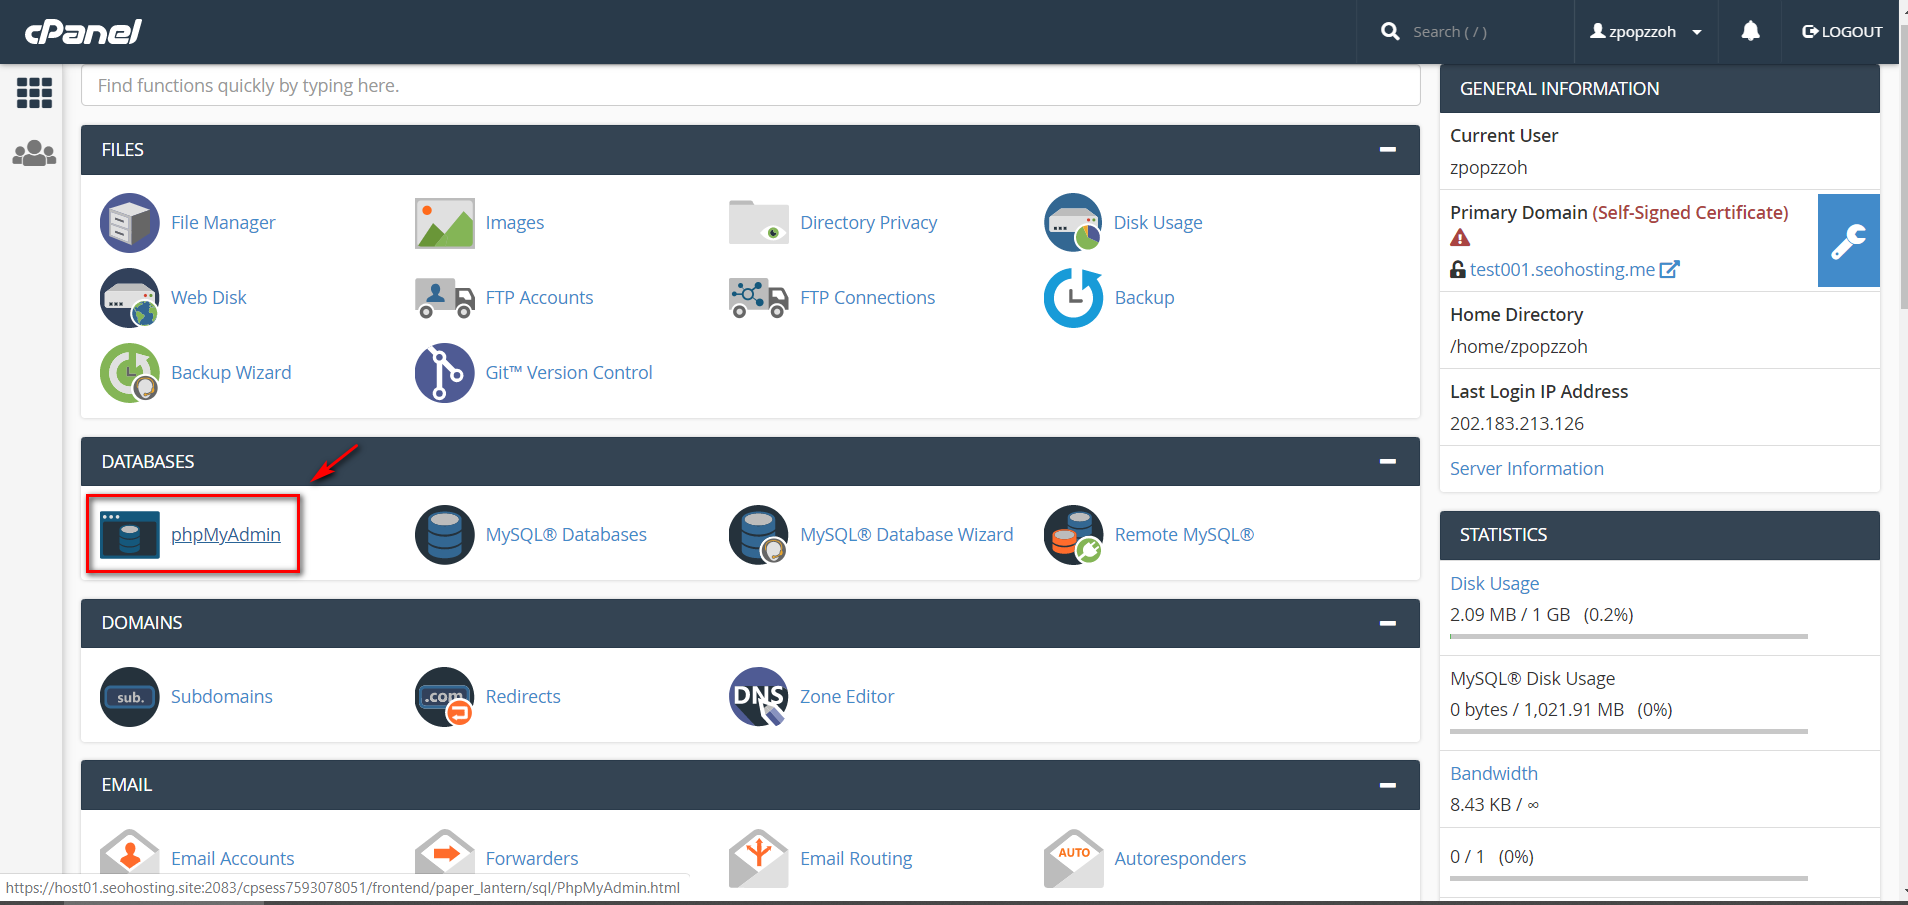The image size is (1908, 905).
Task: Collapse the Databases section
Action: pyautogui.click(x=1388, y=461)
